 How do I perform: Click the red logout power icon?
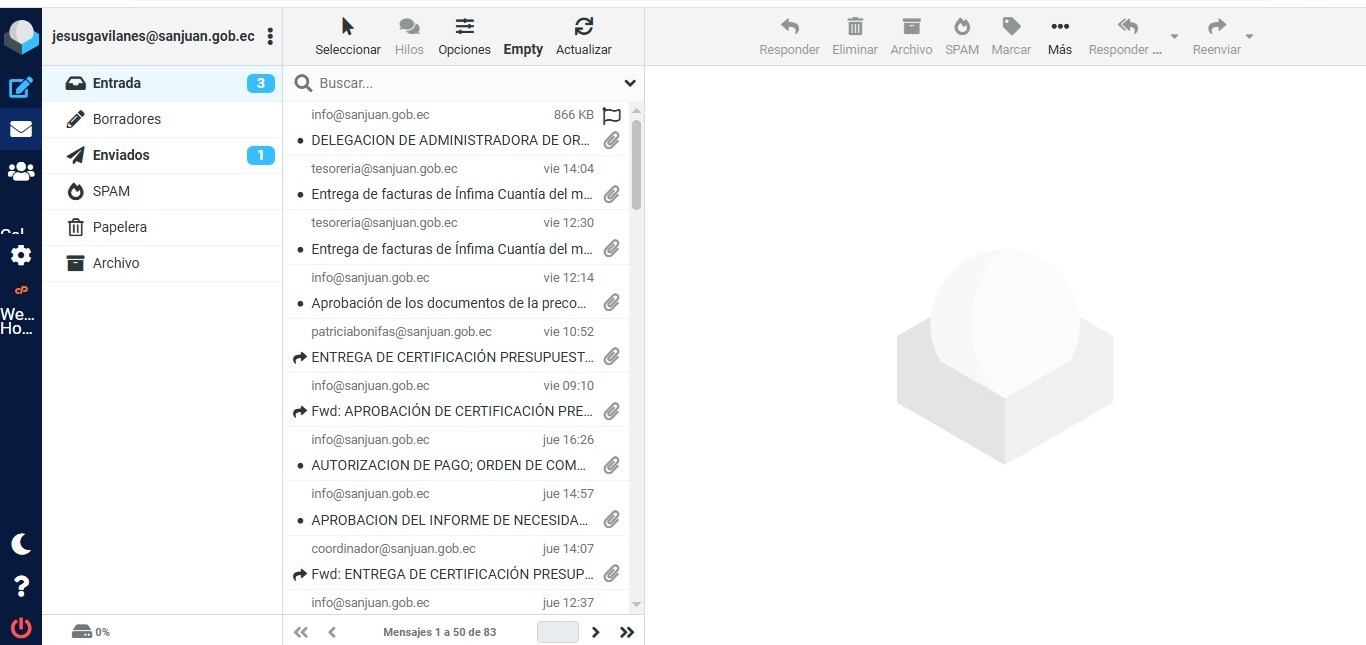tap(21, 628)
